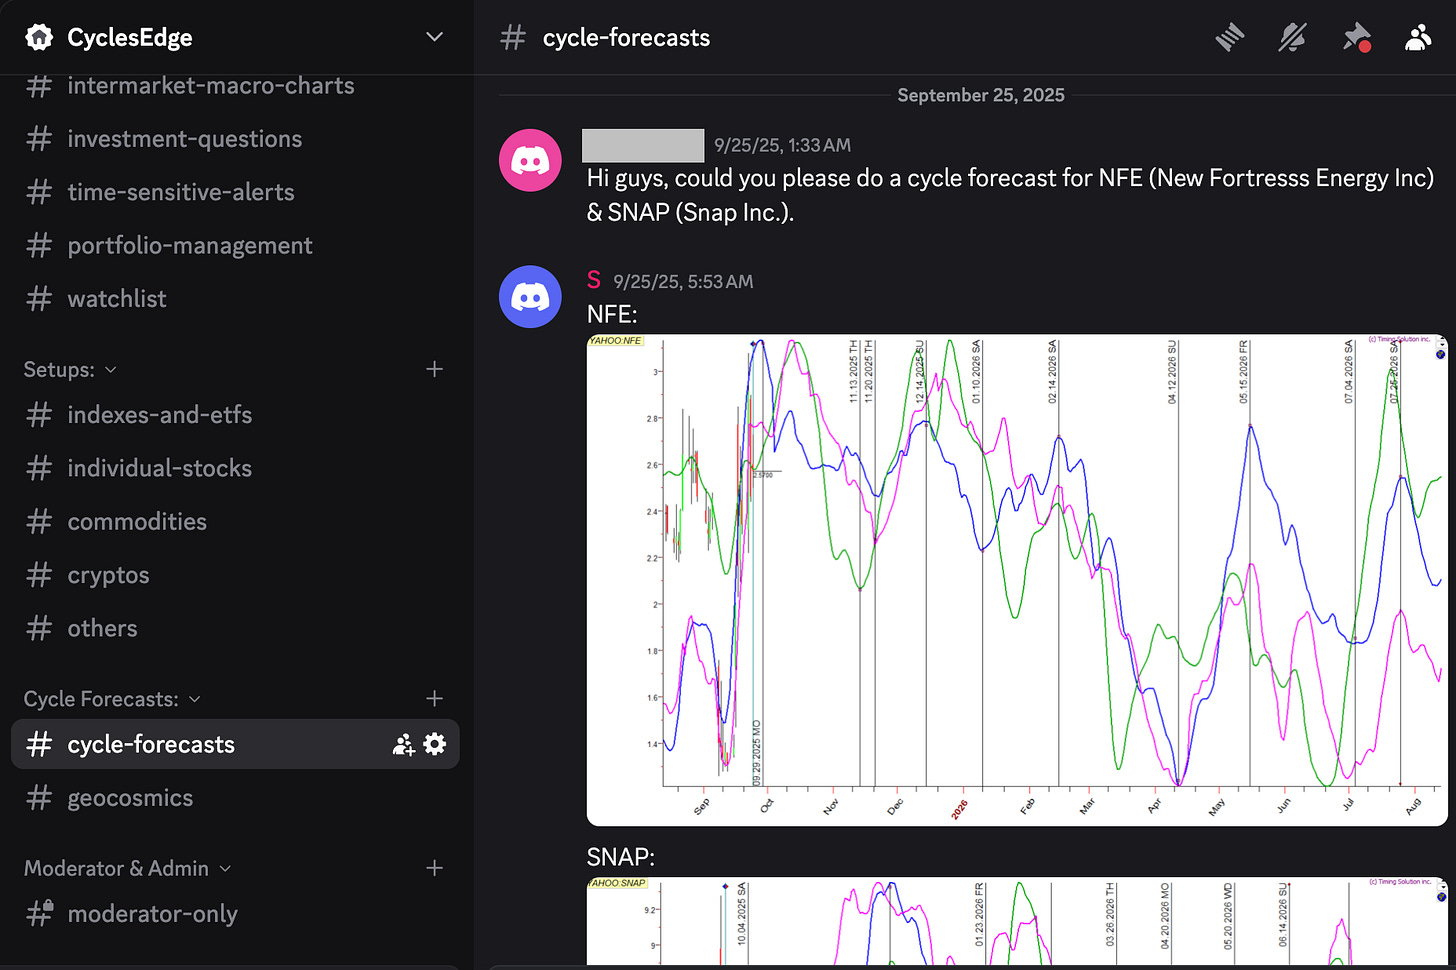1456x970 pixels.
Task: Create channel in Moderator & Admin category
Action: (x=434, y=868)
